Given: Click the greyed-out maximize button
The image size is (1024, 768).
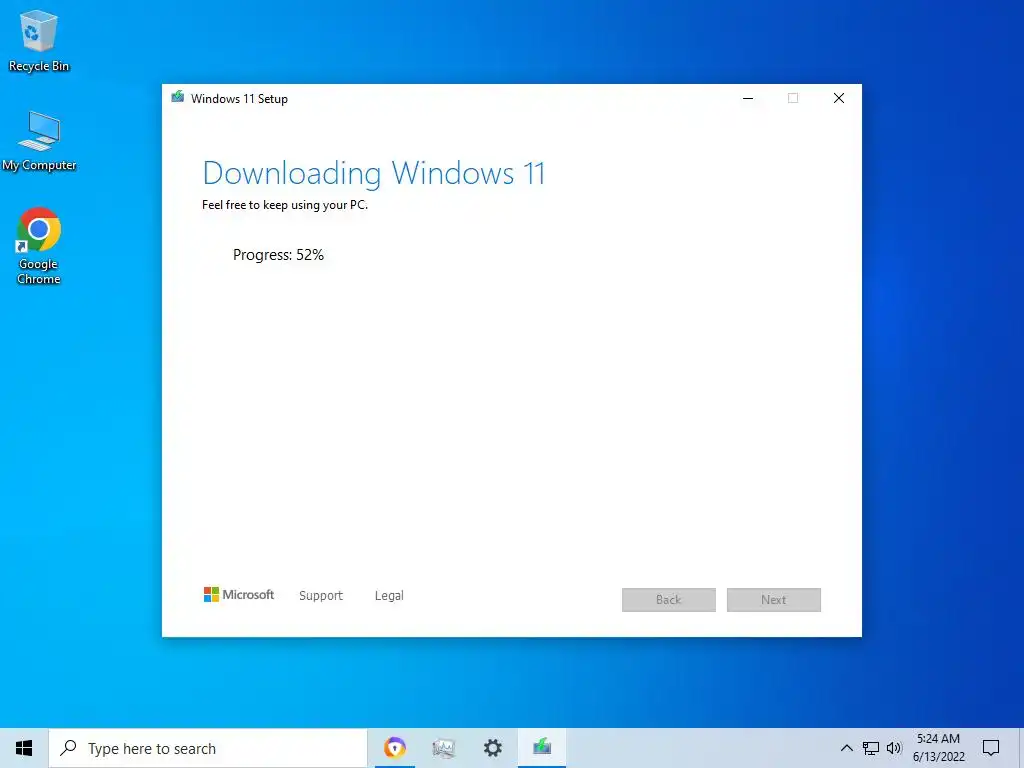Looking at the screenshot, I should click(x=793, y=99).
